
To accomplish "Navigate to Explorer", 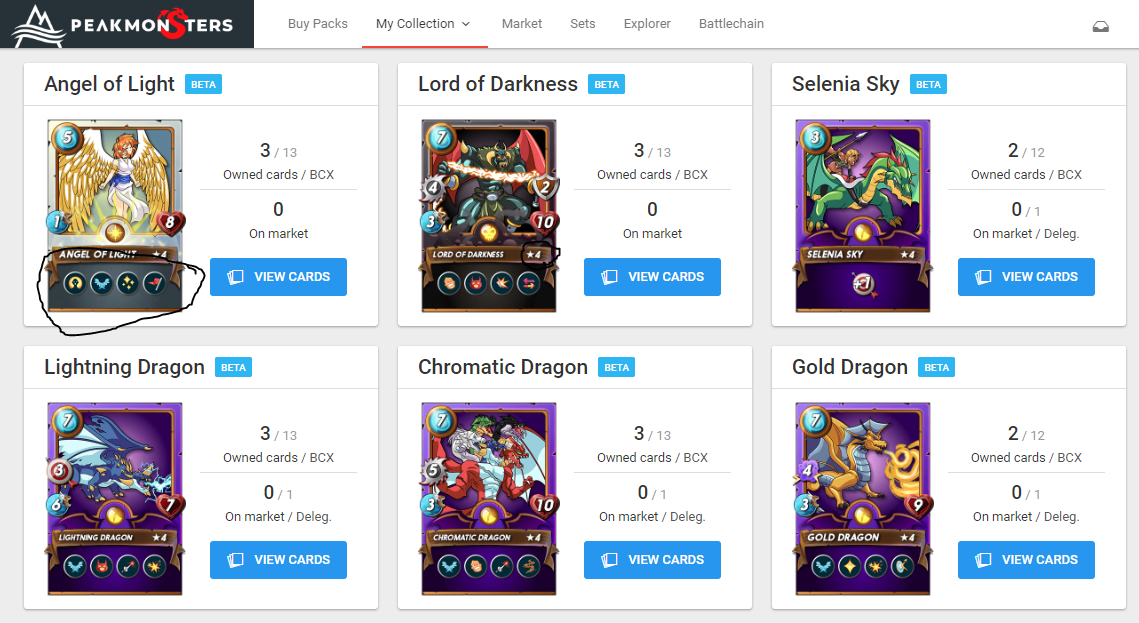I will (647, 24).
